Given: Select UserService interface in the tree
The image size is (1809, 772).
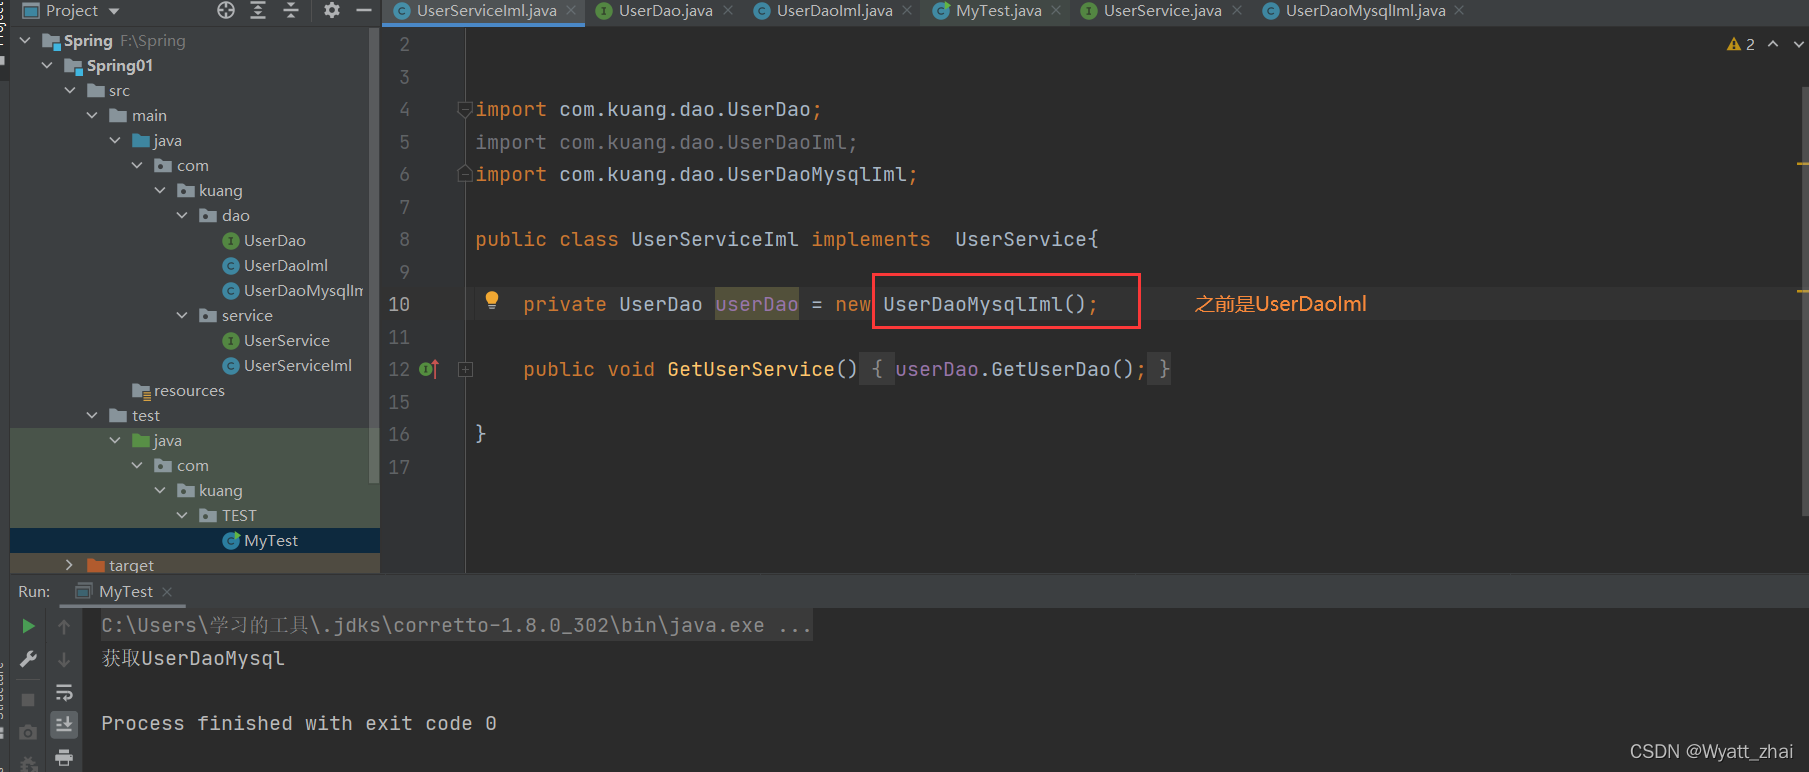Looking at the screenshot, I should [x=276, y=341].
